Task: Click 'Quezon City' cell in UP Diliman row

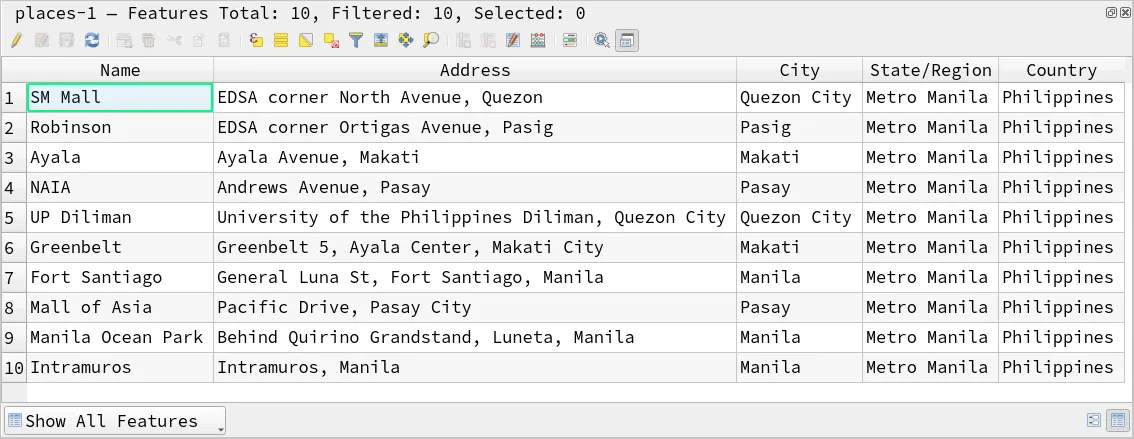Action: (799, 218)
